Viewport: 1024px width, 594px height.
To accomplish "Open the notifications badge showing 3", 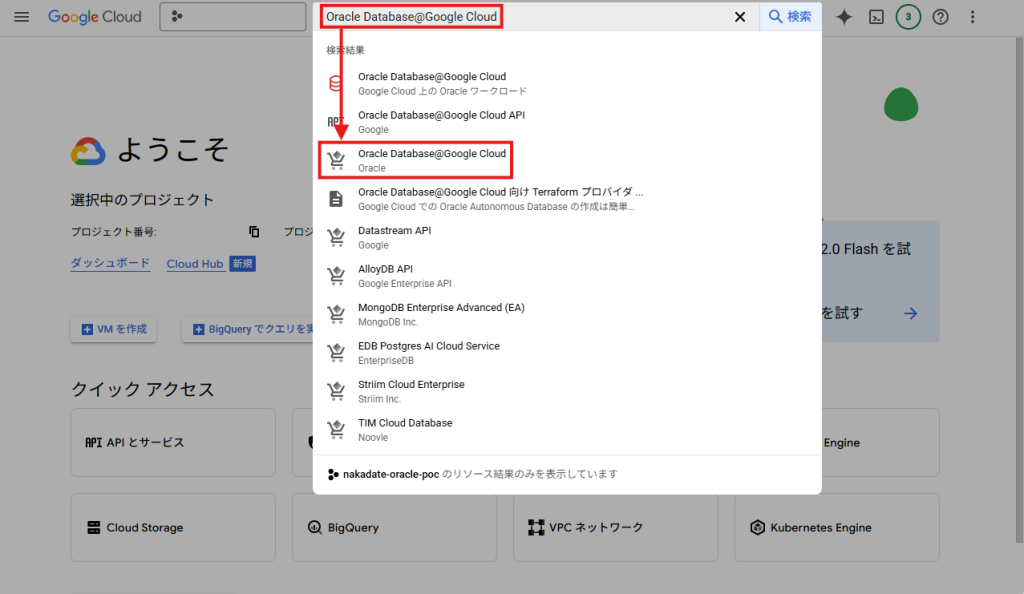I will [x=908, y=17].
